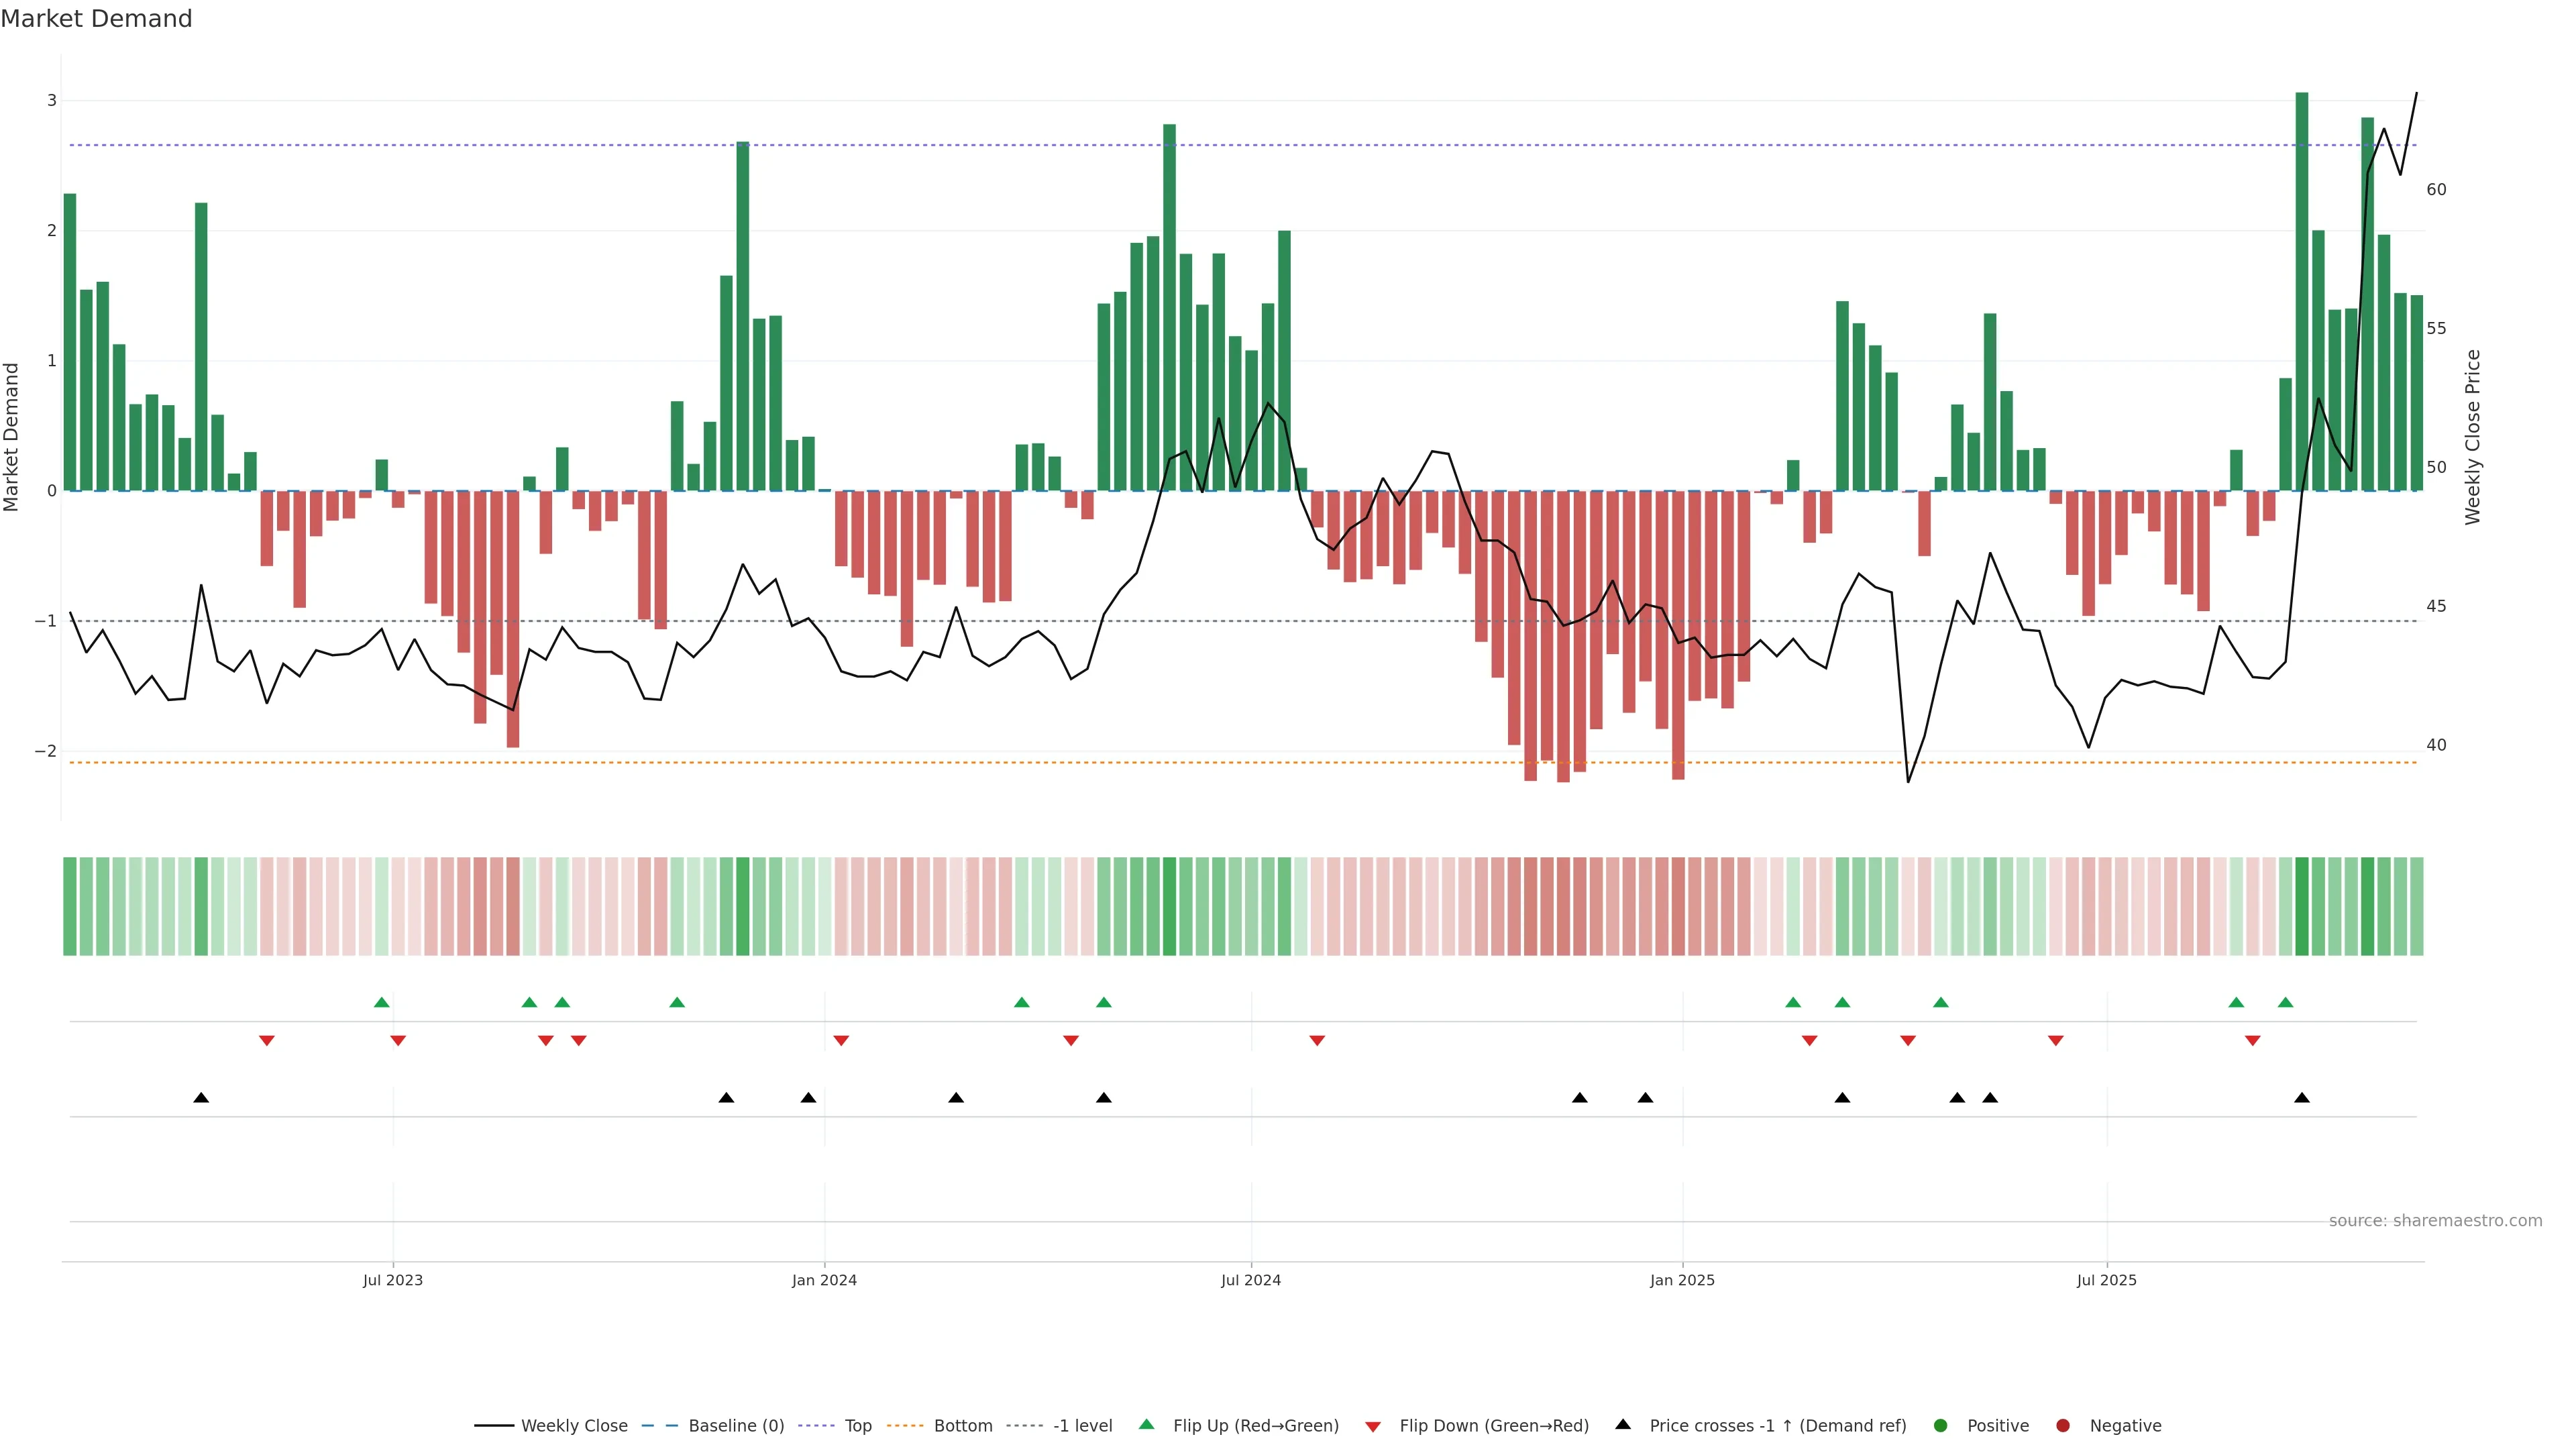This screenshot has height=1449, width=2576.
Task: Click the red Flip Down triangle legend icon
Action: tap(1373, 1426)
